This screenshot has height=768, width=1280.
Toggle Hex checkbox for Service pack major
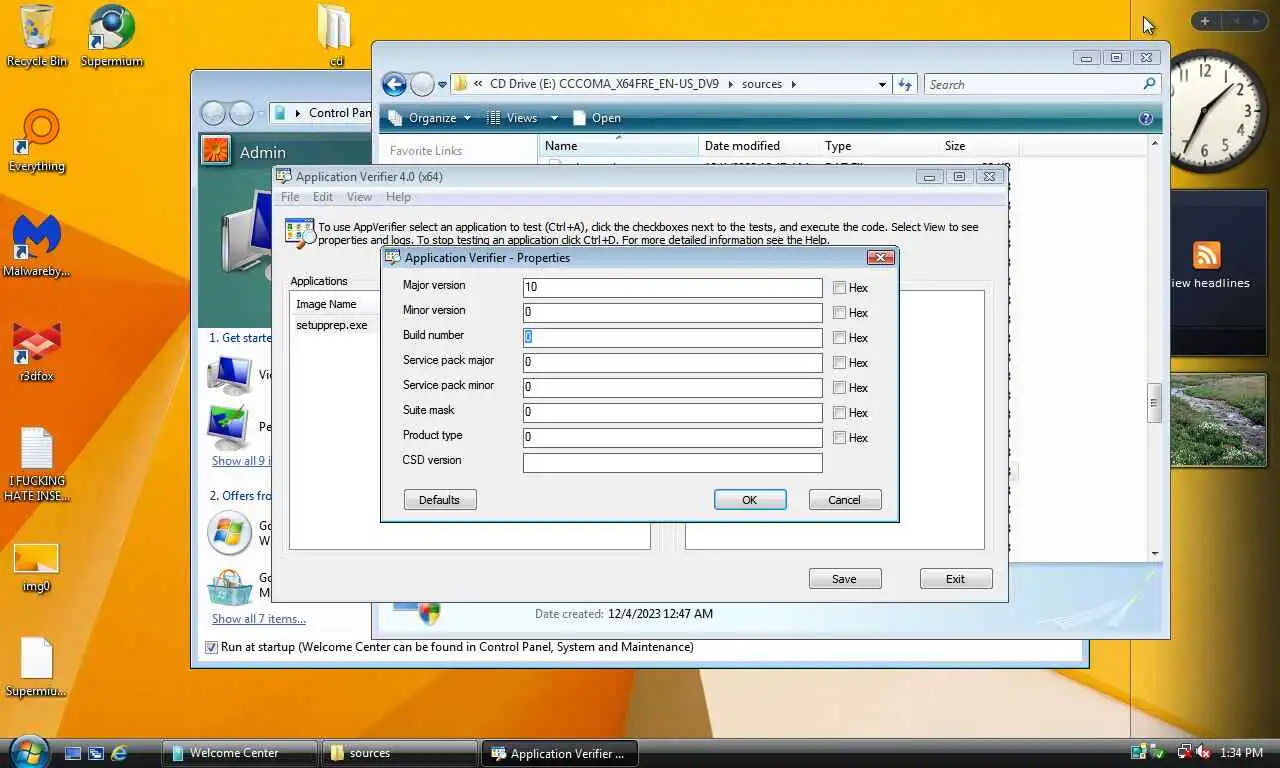840,363
